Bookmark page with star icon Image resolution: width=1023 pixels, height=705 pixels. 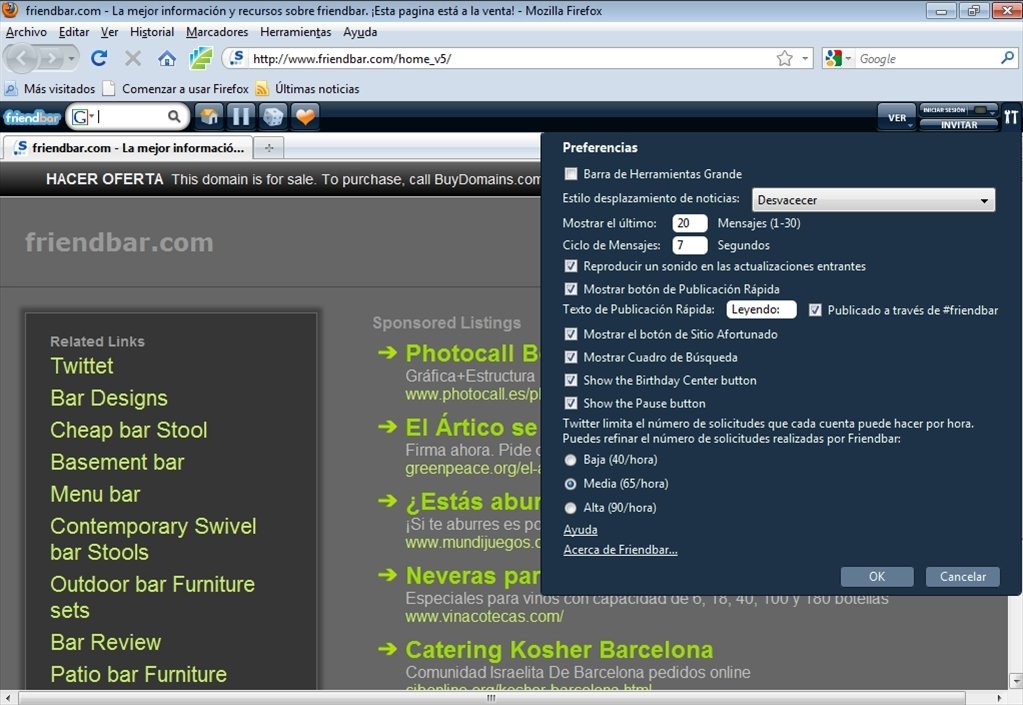pos(784,59)
